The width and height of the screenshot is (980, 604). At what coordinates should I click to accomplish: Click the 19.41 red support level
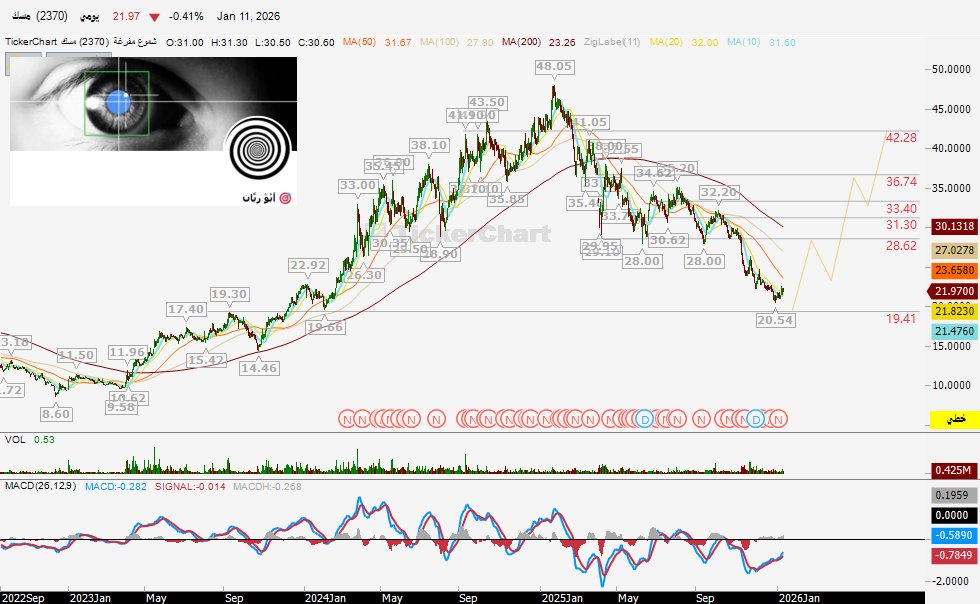(901, 319)
